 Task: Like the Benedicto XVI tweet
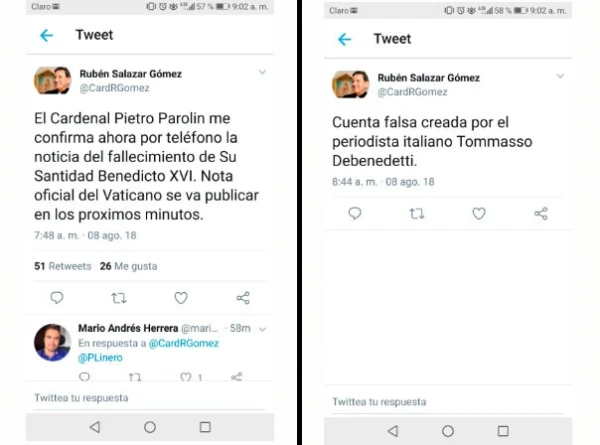tap(181, 297)
